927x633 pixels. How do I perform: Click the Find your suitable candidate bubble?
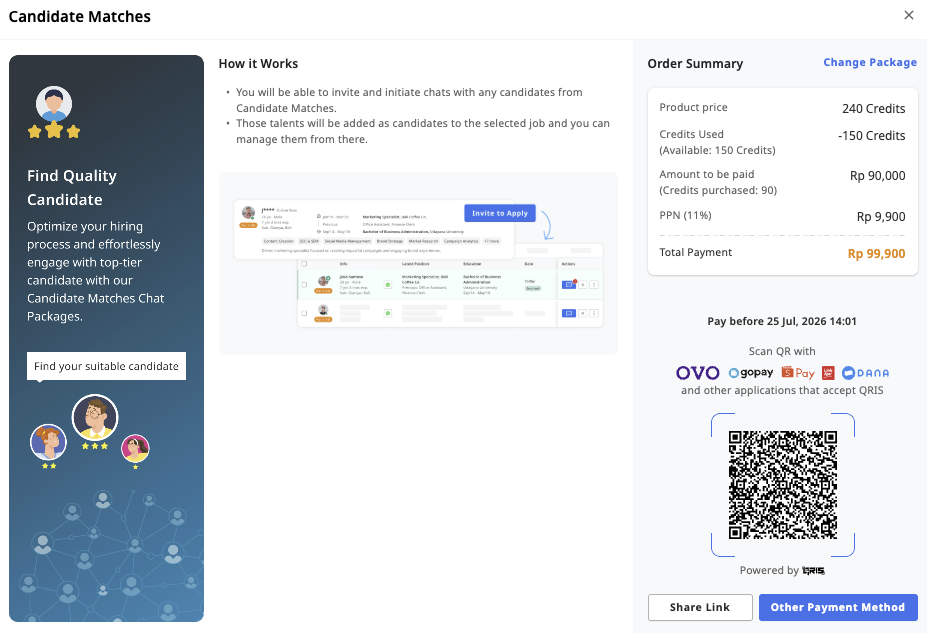pyautogui.click(x=106, y=366)
